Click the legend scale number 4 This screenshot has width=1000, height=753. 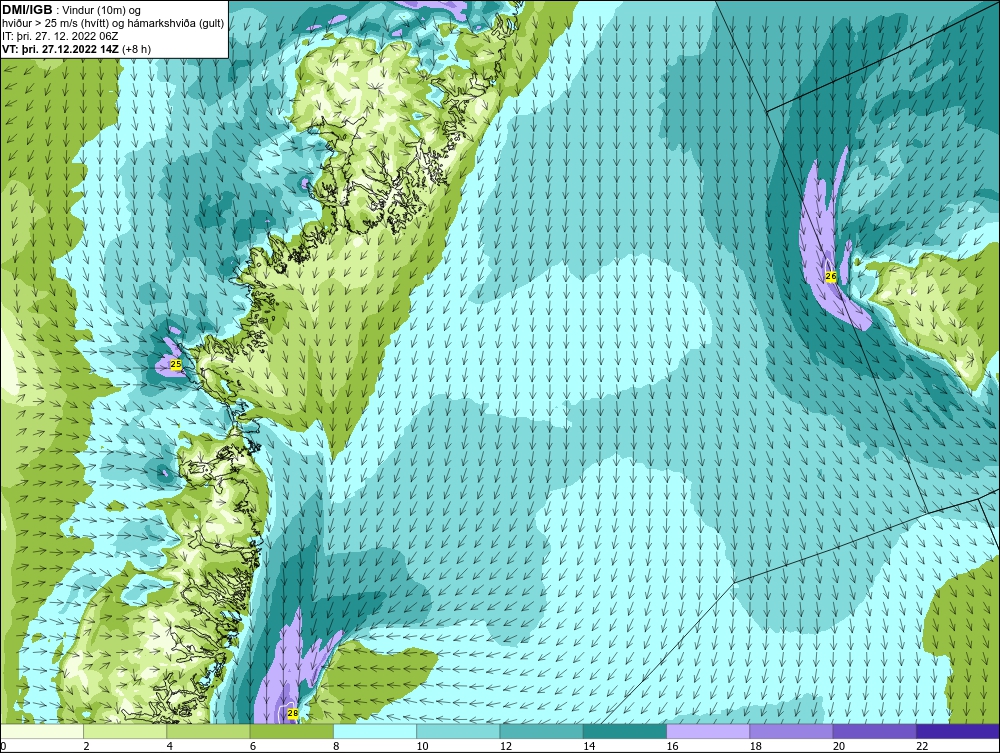click(170, 747)
